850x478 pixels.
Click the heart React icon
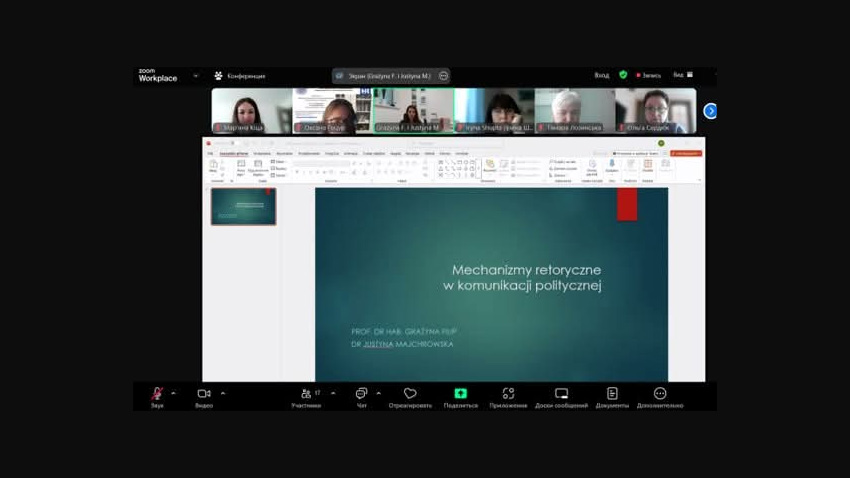tap(410, 394)
